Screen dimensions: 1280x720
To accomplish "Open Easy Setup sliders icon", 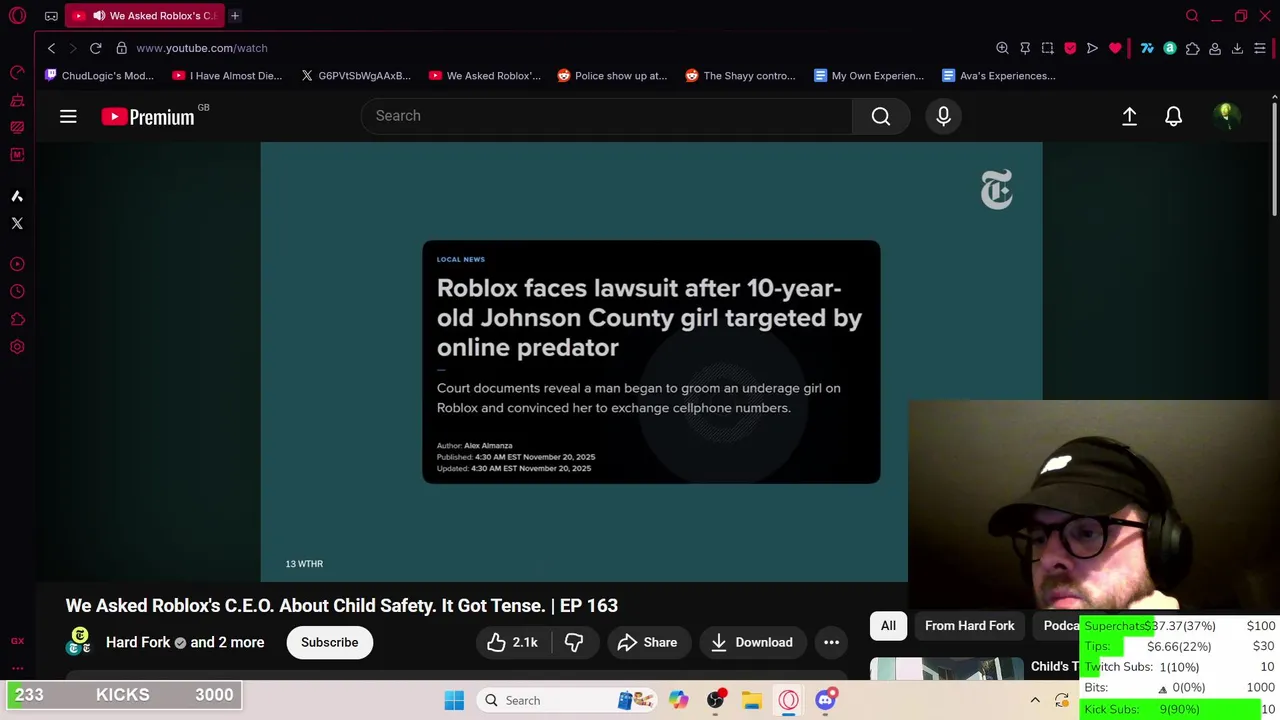I will click(x=1260, y=48).
